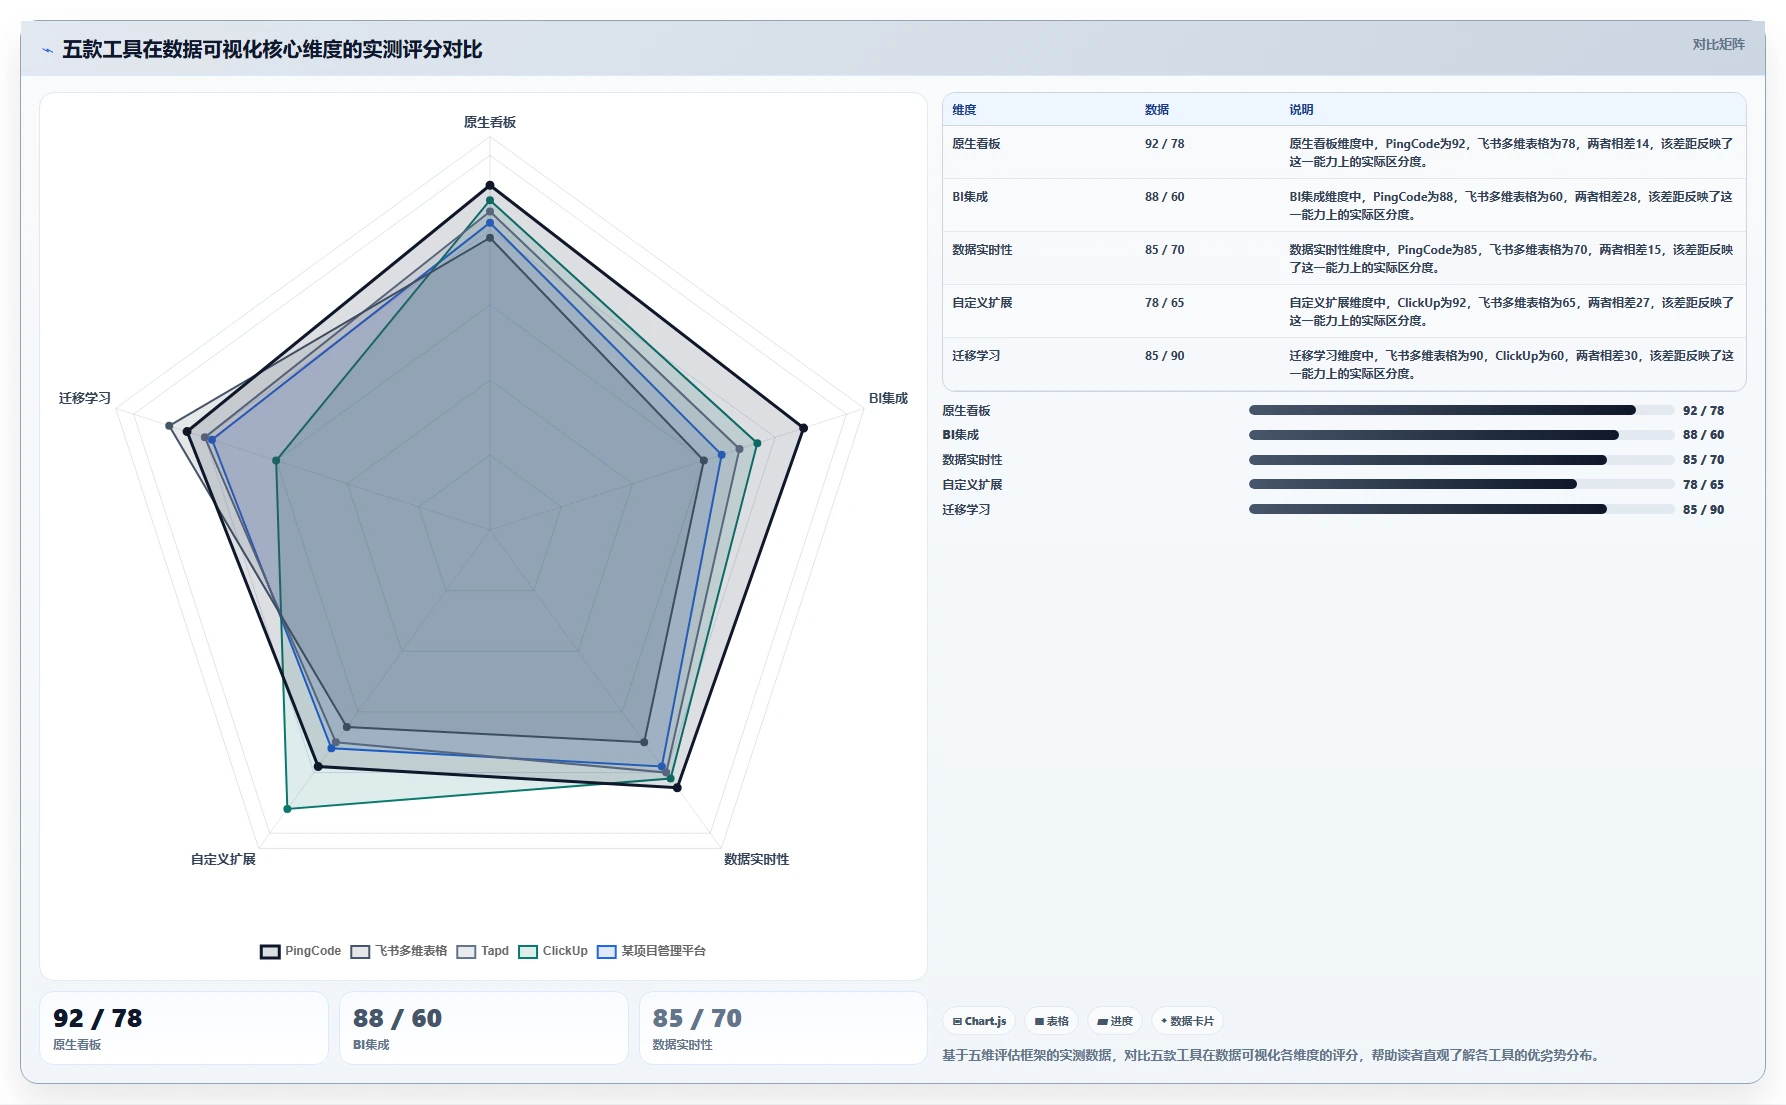Toggle 某项目管理平台 series in the legend
1786x1105 pixels.
point(652,951)
